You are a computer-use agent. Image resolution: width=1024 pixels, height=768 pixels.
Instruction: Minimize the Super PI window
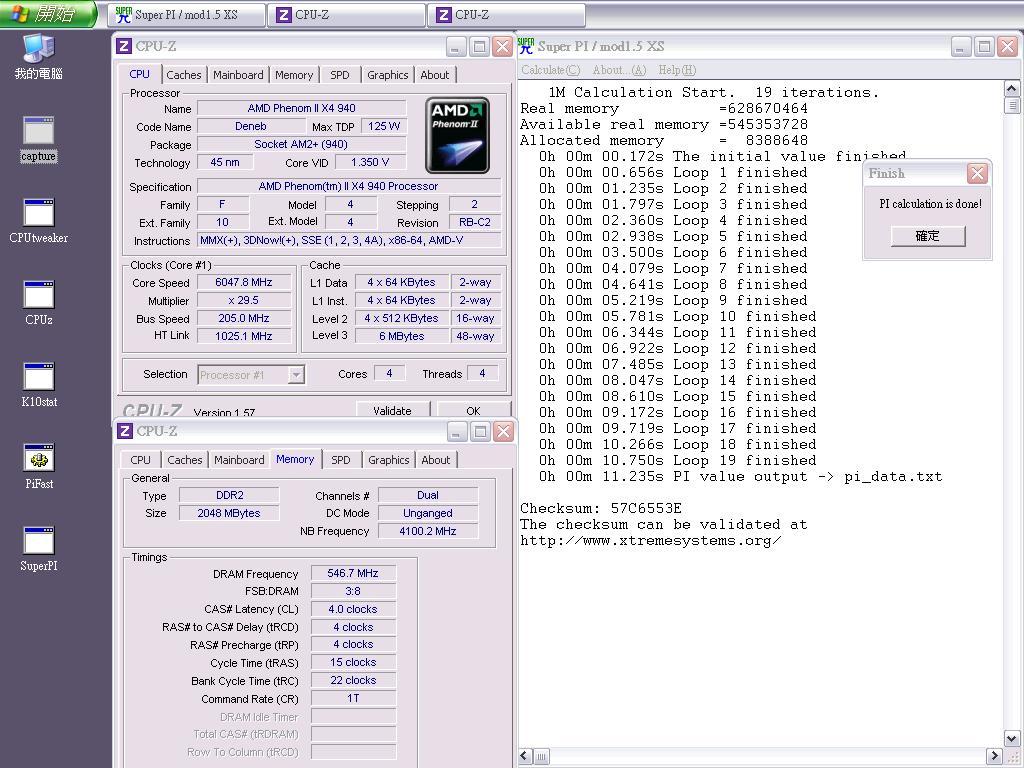pyautogui.click(x=960, y=46)
